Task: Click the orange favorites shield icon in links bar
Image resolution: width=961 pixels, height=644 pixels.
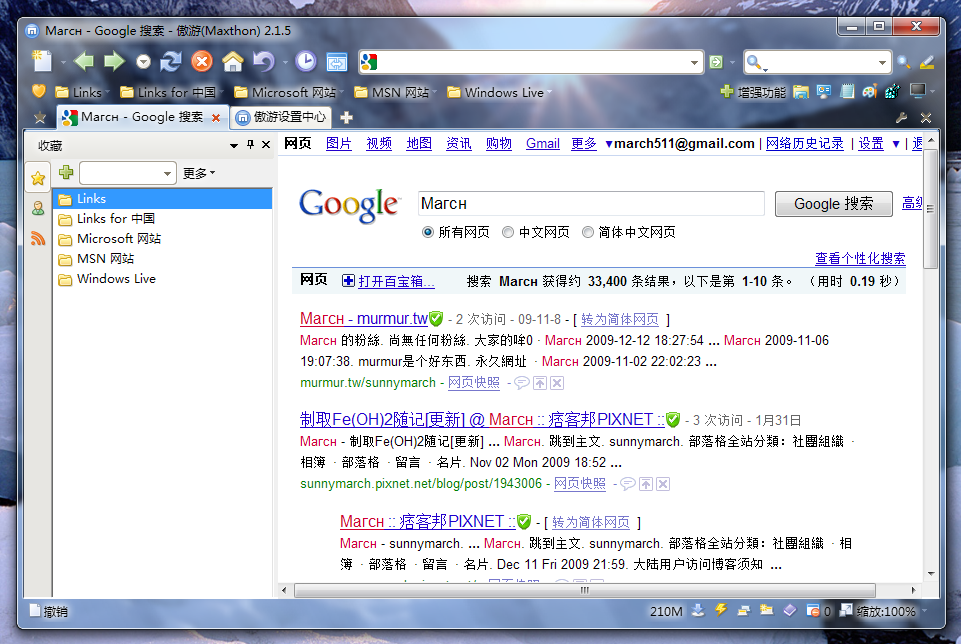Action: 39,92
